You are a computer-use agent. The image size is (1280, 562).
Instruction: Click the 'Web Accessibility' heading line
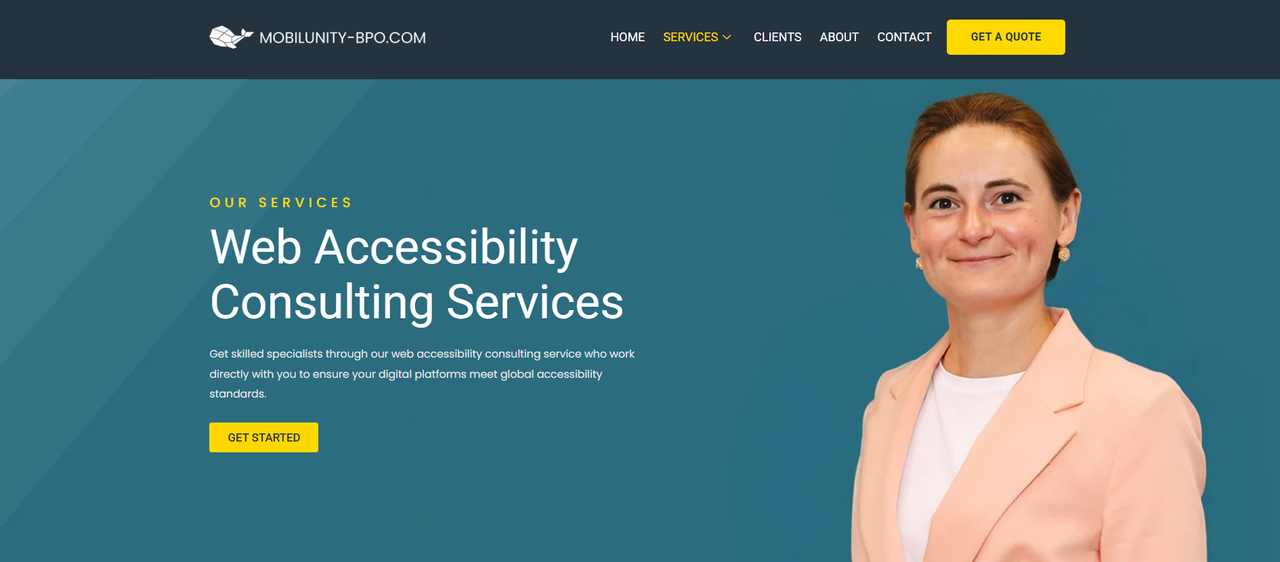click(x=393, y=247)
